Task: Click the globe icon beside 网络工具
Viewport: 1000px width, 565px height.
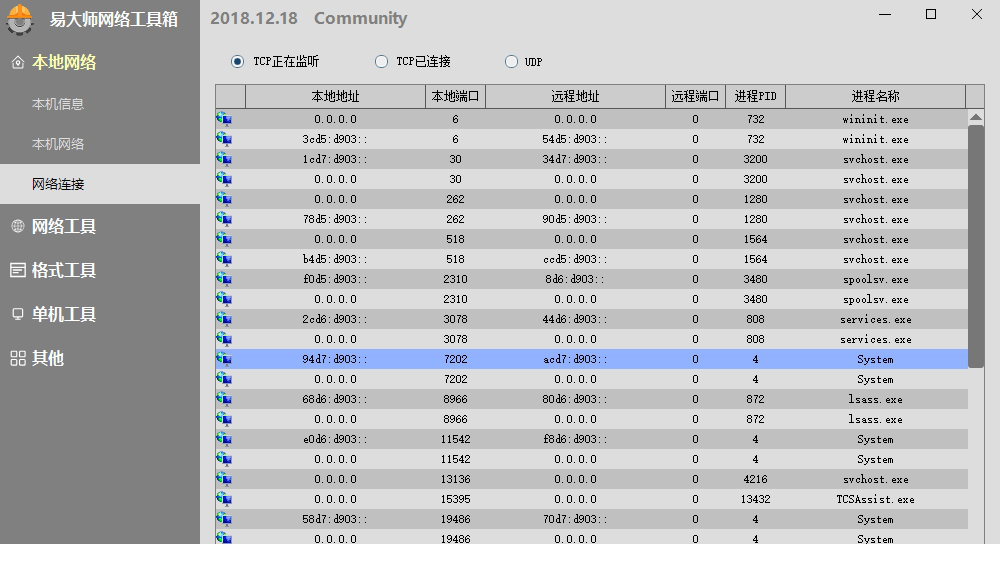Action: click(18, 226)
